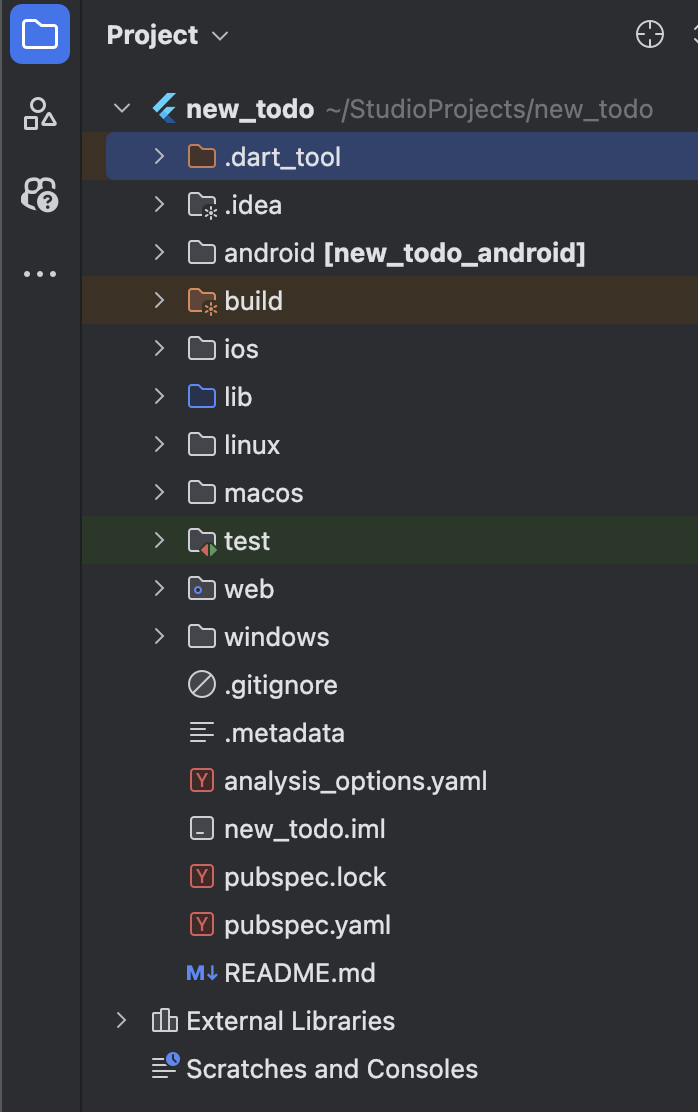The width and height of the screenshot is (698, 1112).
Task: Select the build directory label
Action: pos(253,301)
